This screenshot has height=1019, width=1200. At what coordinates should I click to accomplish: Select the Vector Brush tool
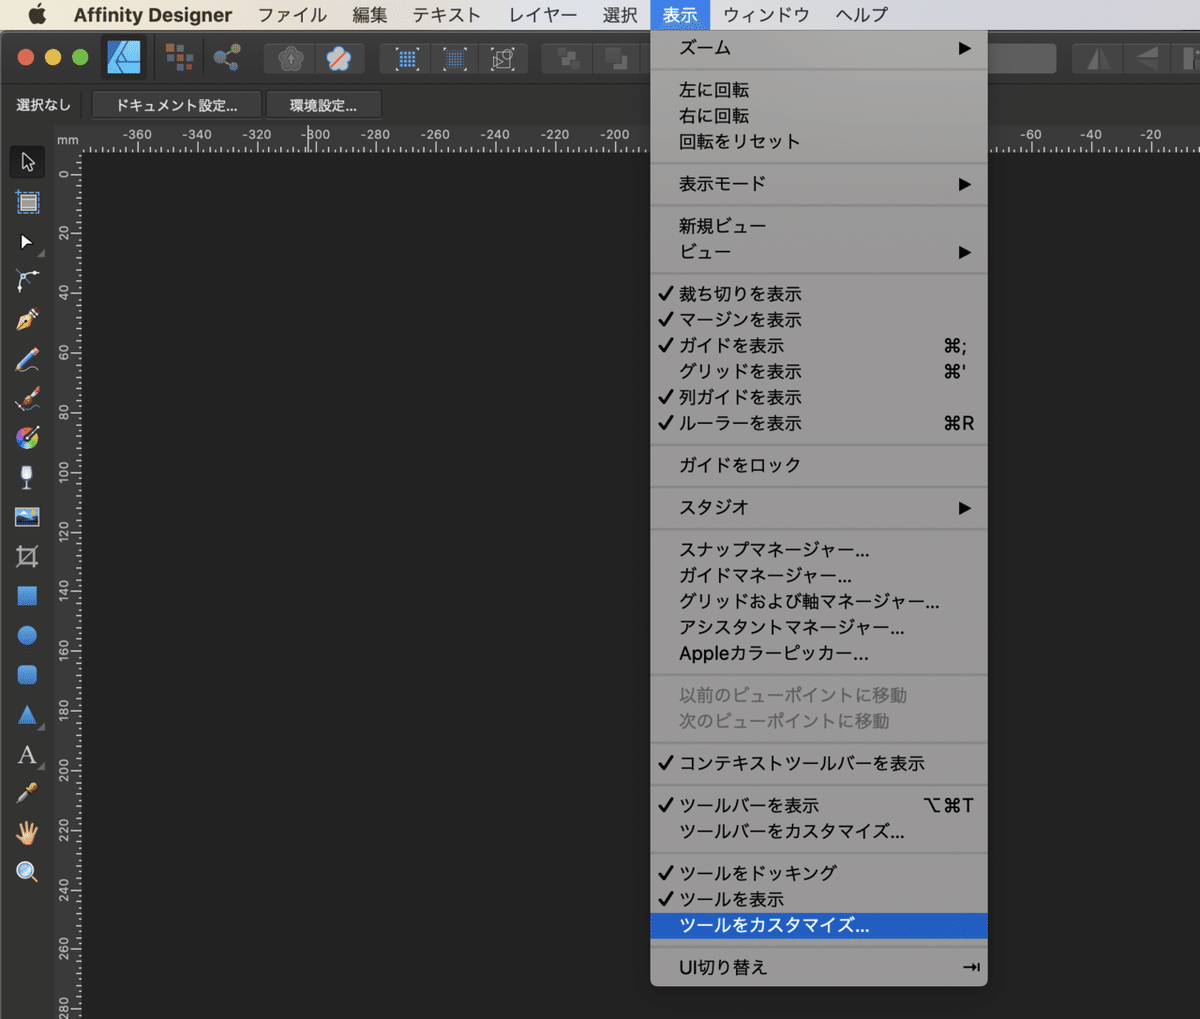tap(27, 398)
